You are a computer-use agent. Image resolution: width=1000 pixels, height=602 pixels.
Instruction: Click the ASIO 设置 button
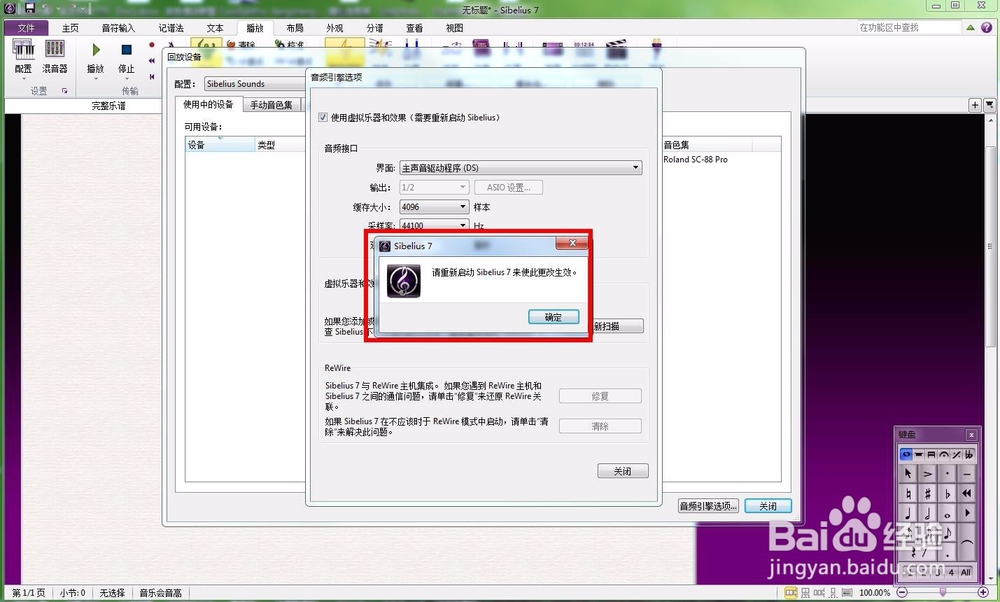(x=508, y=187)
